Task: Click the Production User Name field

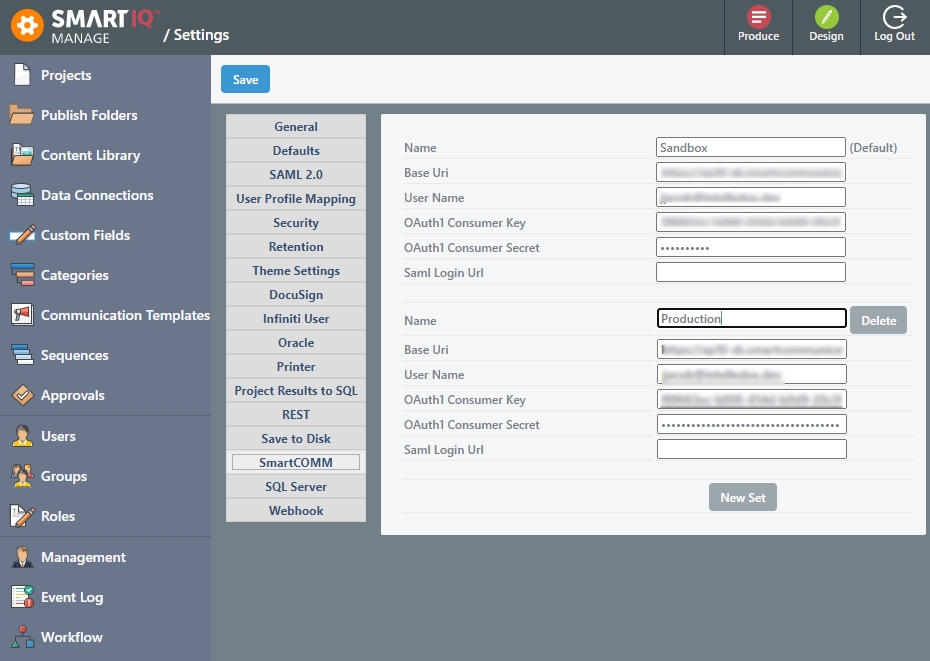Action: tap(751, 374)
